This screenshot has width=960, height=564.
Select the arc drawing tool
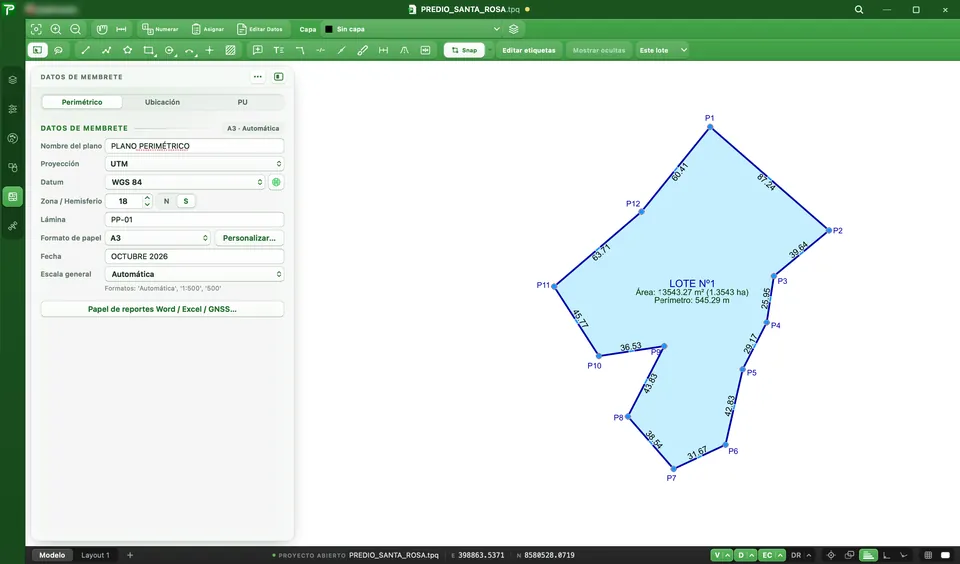tap(190, 50)
